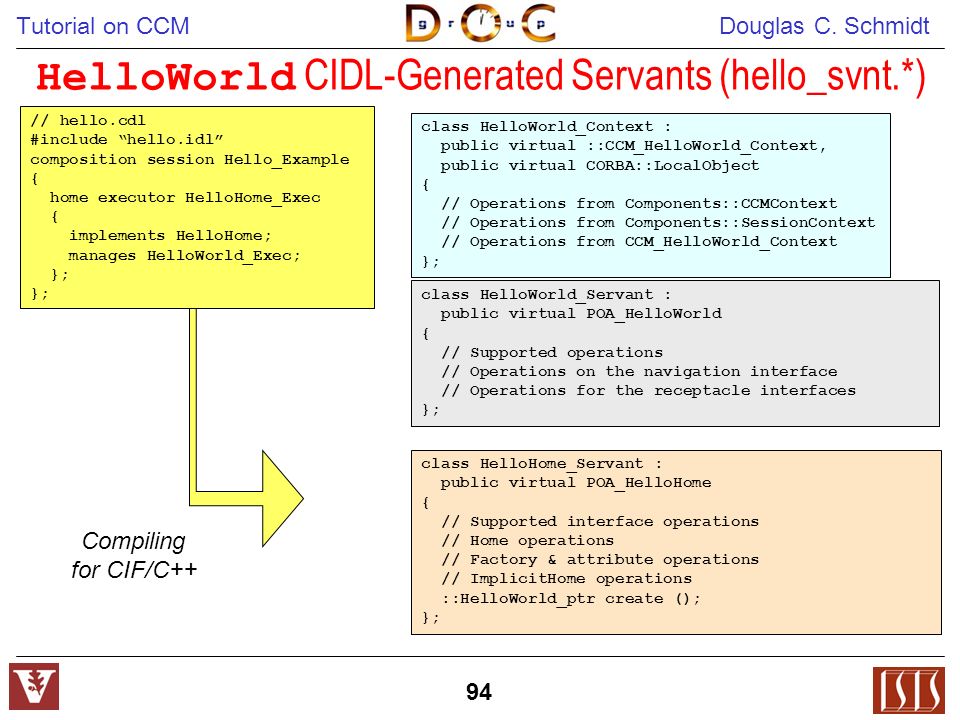The width and height of the screenshot is (960, 720).
Task: Click the "Compiling for CIF/C++" caption
Action: [x=134, y=555]
